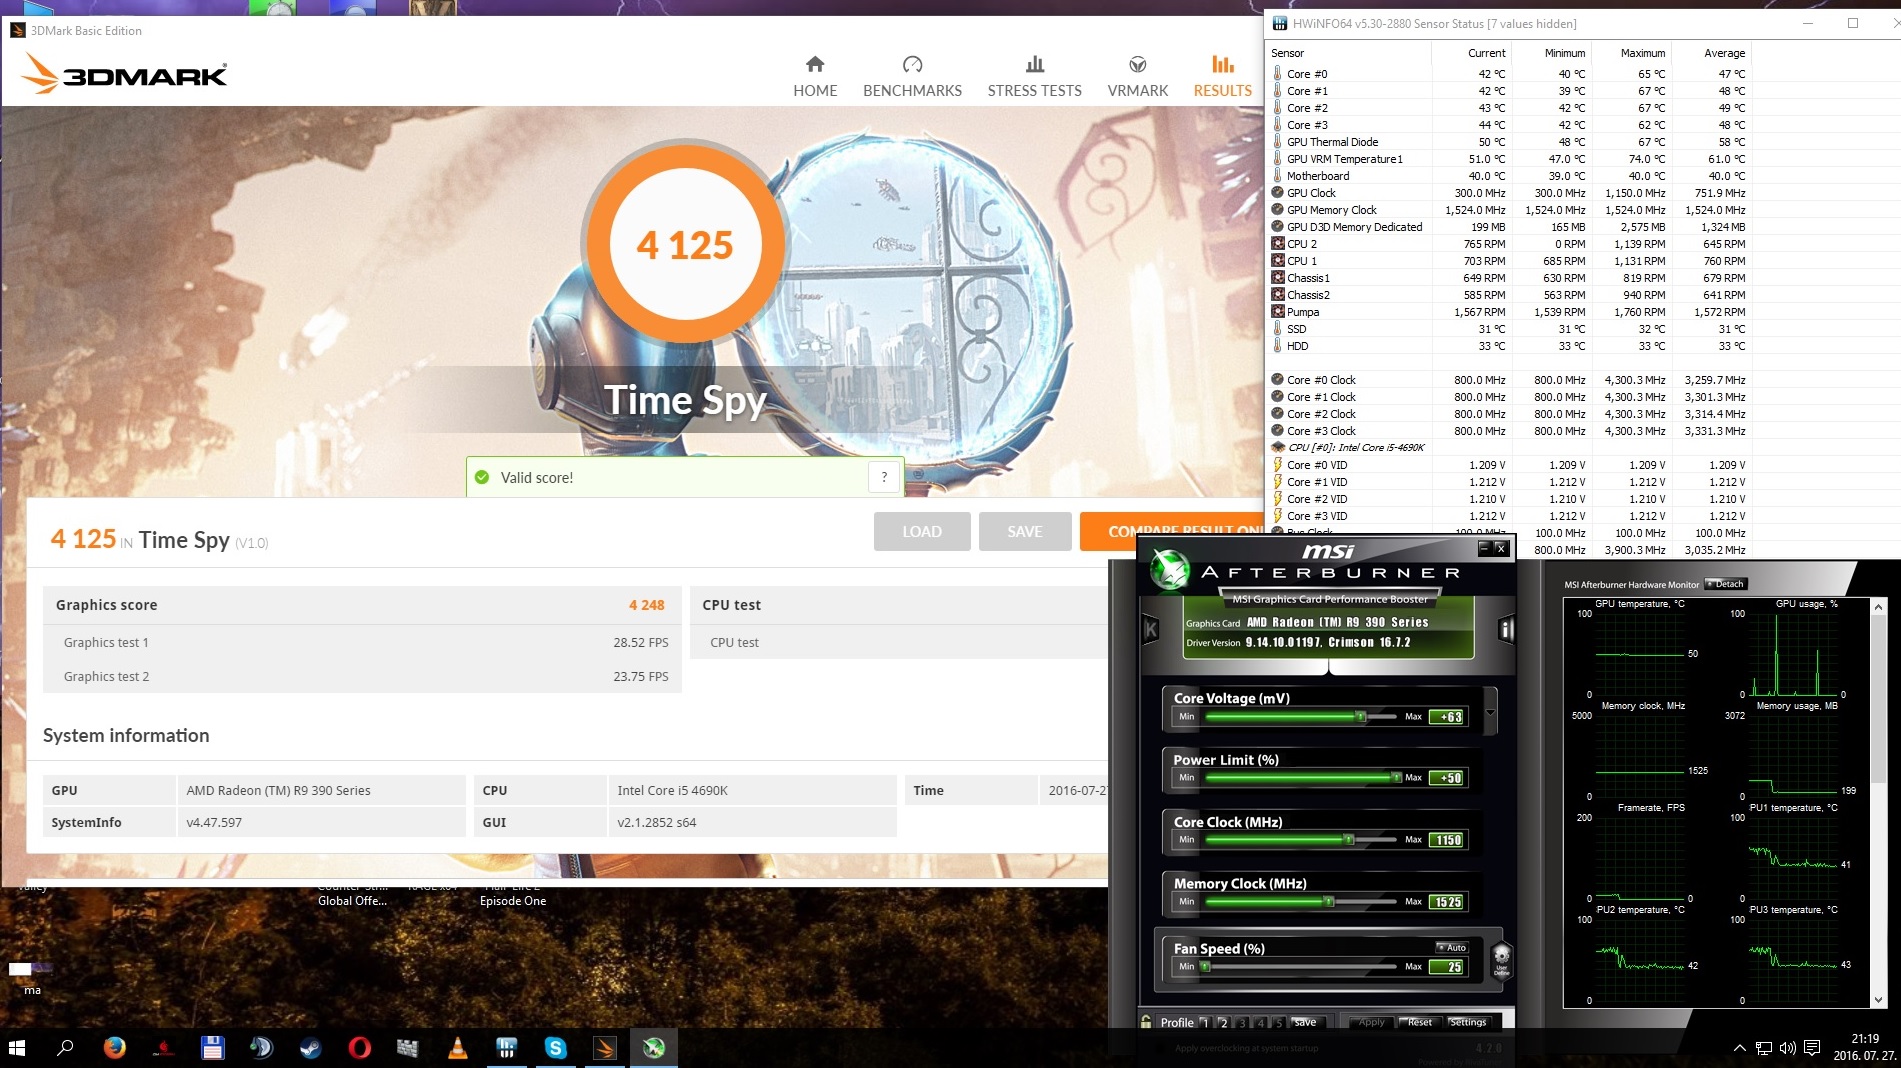Click the Power Limit slider handle
The width and height of the screenshot is (1901, 1068).
click(1396, 777)
